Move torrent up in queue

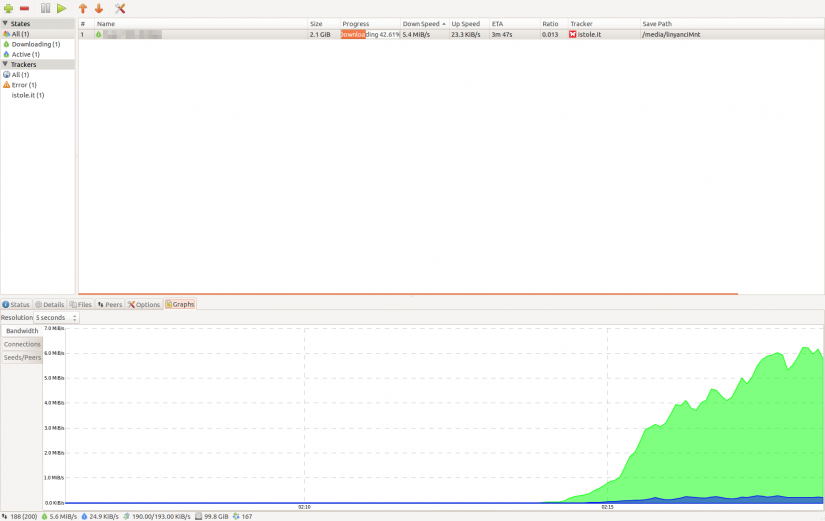pos(83,8)
